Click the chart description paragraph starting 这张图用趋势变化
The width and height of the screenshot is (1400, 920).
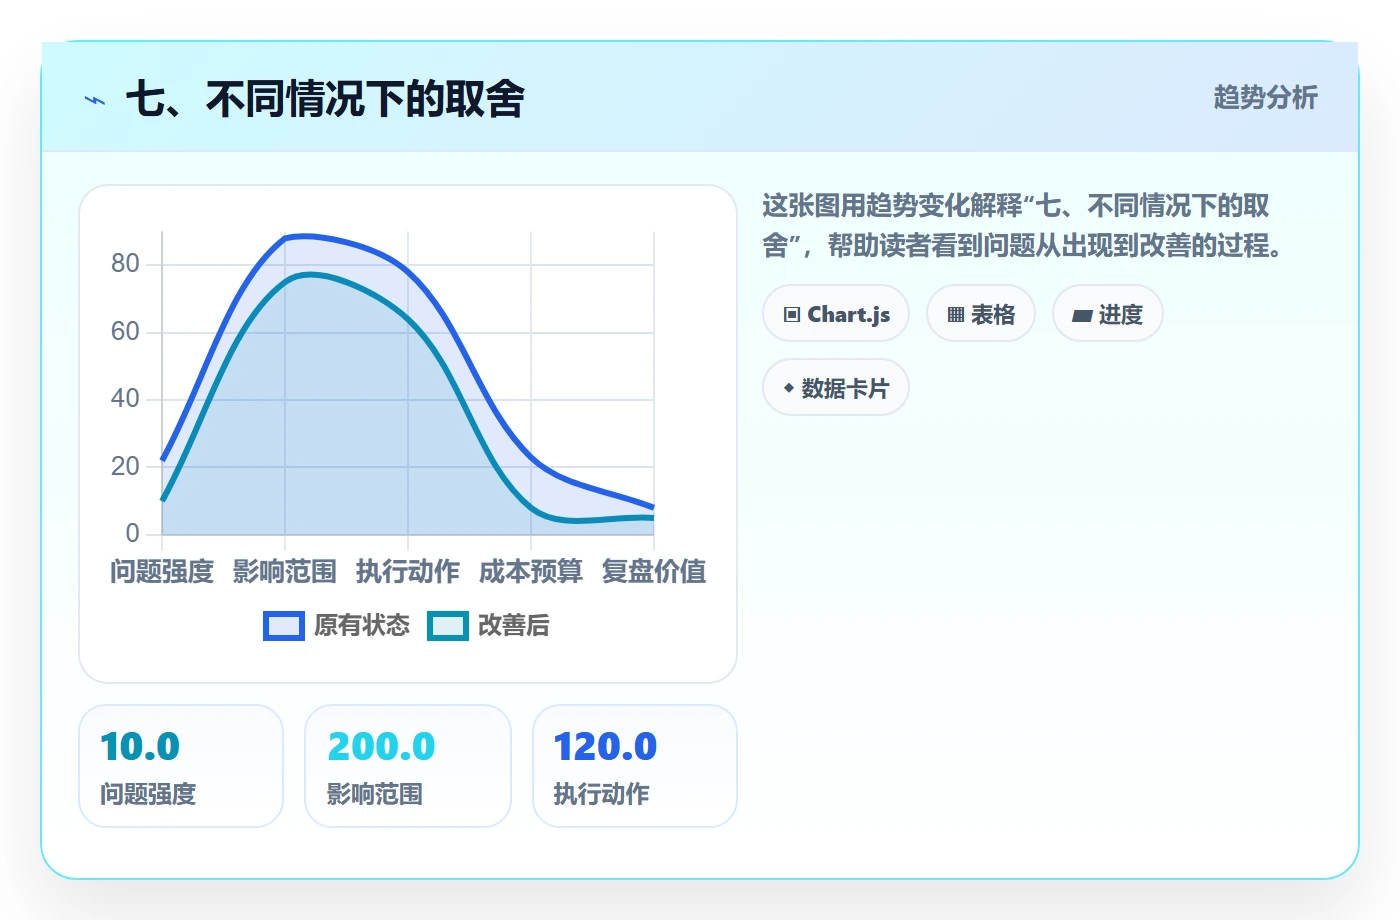(1023, 226)
